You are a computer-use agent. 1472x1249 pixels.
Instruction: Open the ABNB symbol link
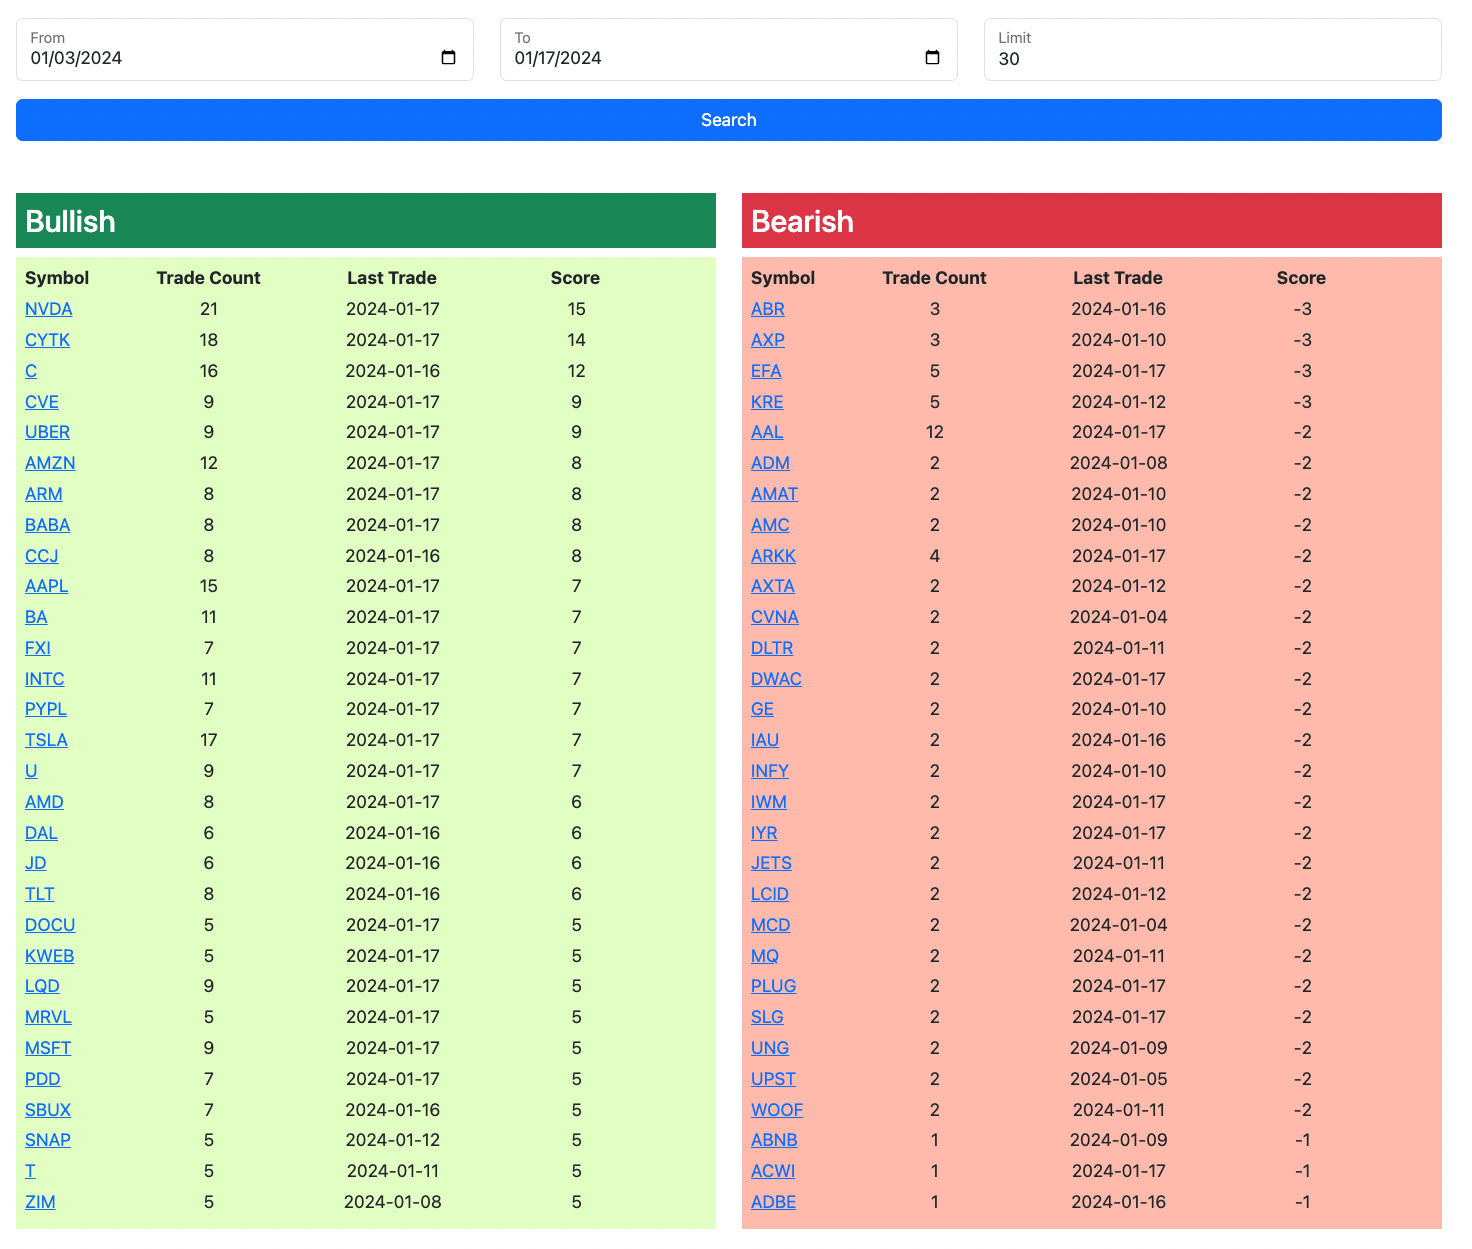click(x=774, y=1140)
